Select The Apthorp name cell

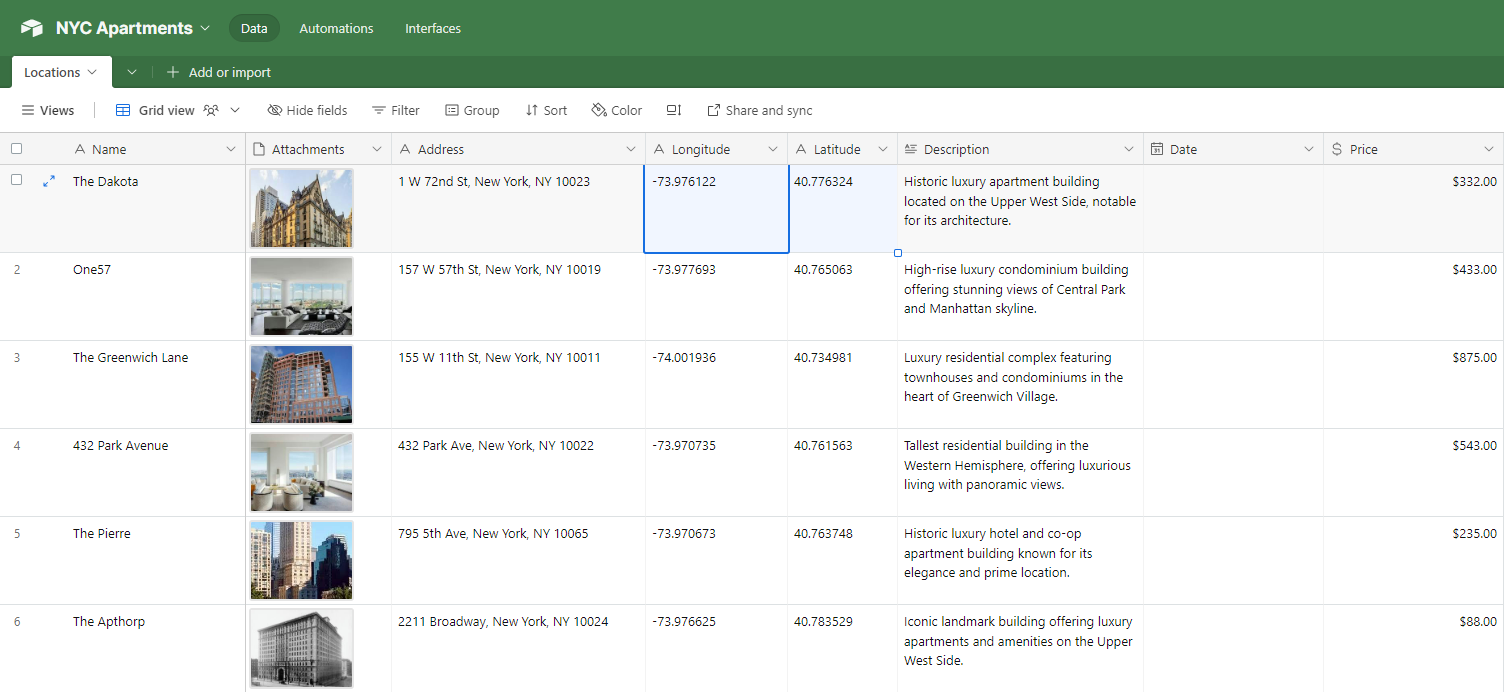[155, 648]
